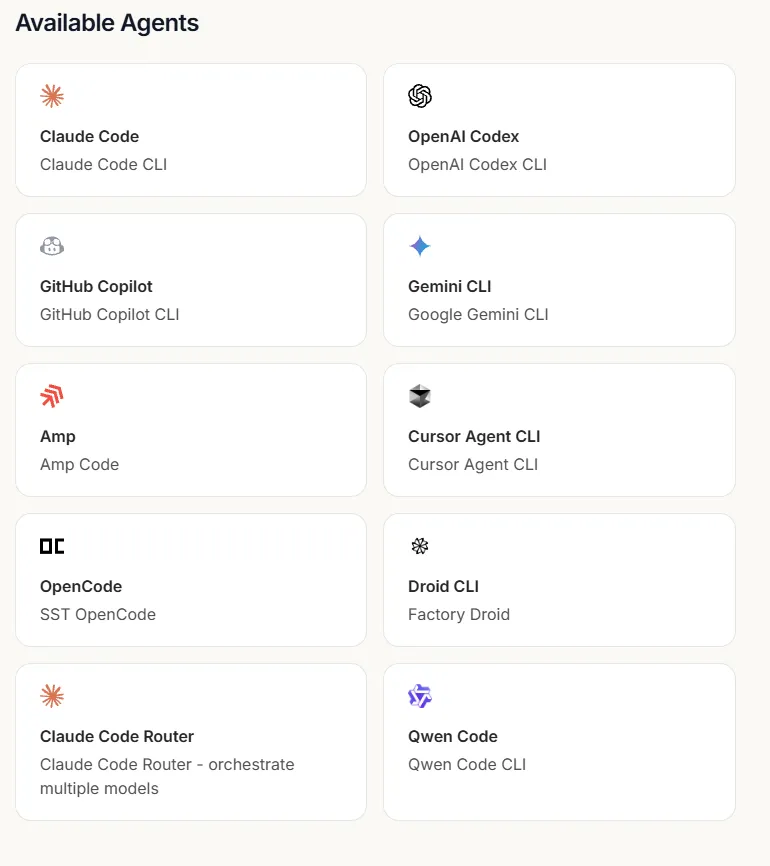
Task: Click the Cursor Agent CLI cube icon
Action: pos(420,396)
